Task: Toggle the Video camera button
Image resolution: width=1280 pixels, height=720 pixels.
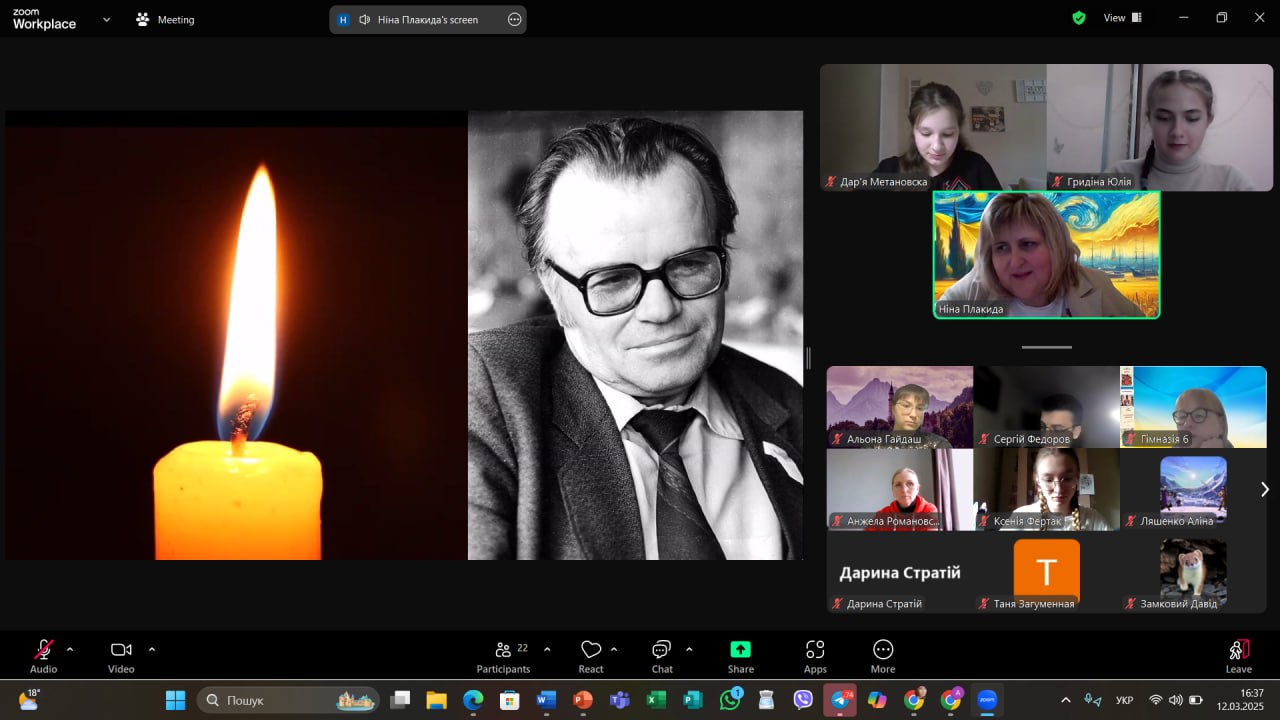Action: [x=121, y=650]
